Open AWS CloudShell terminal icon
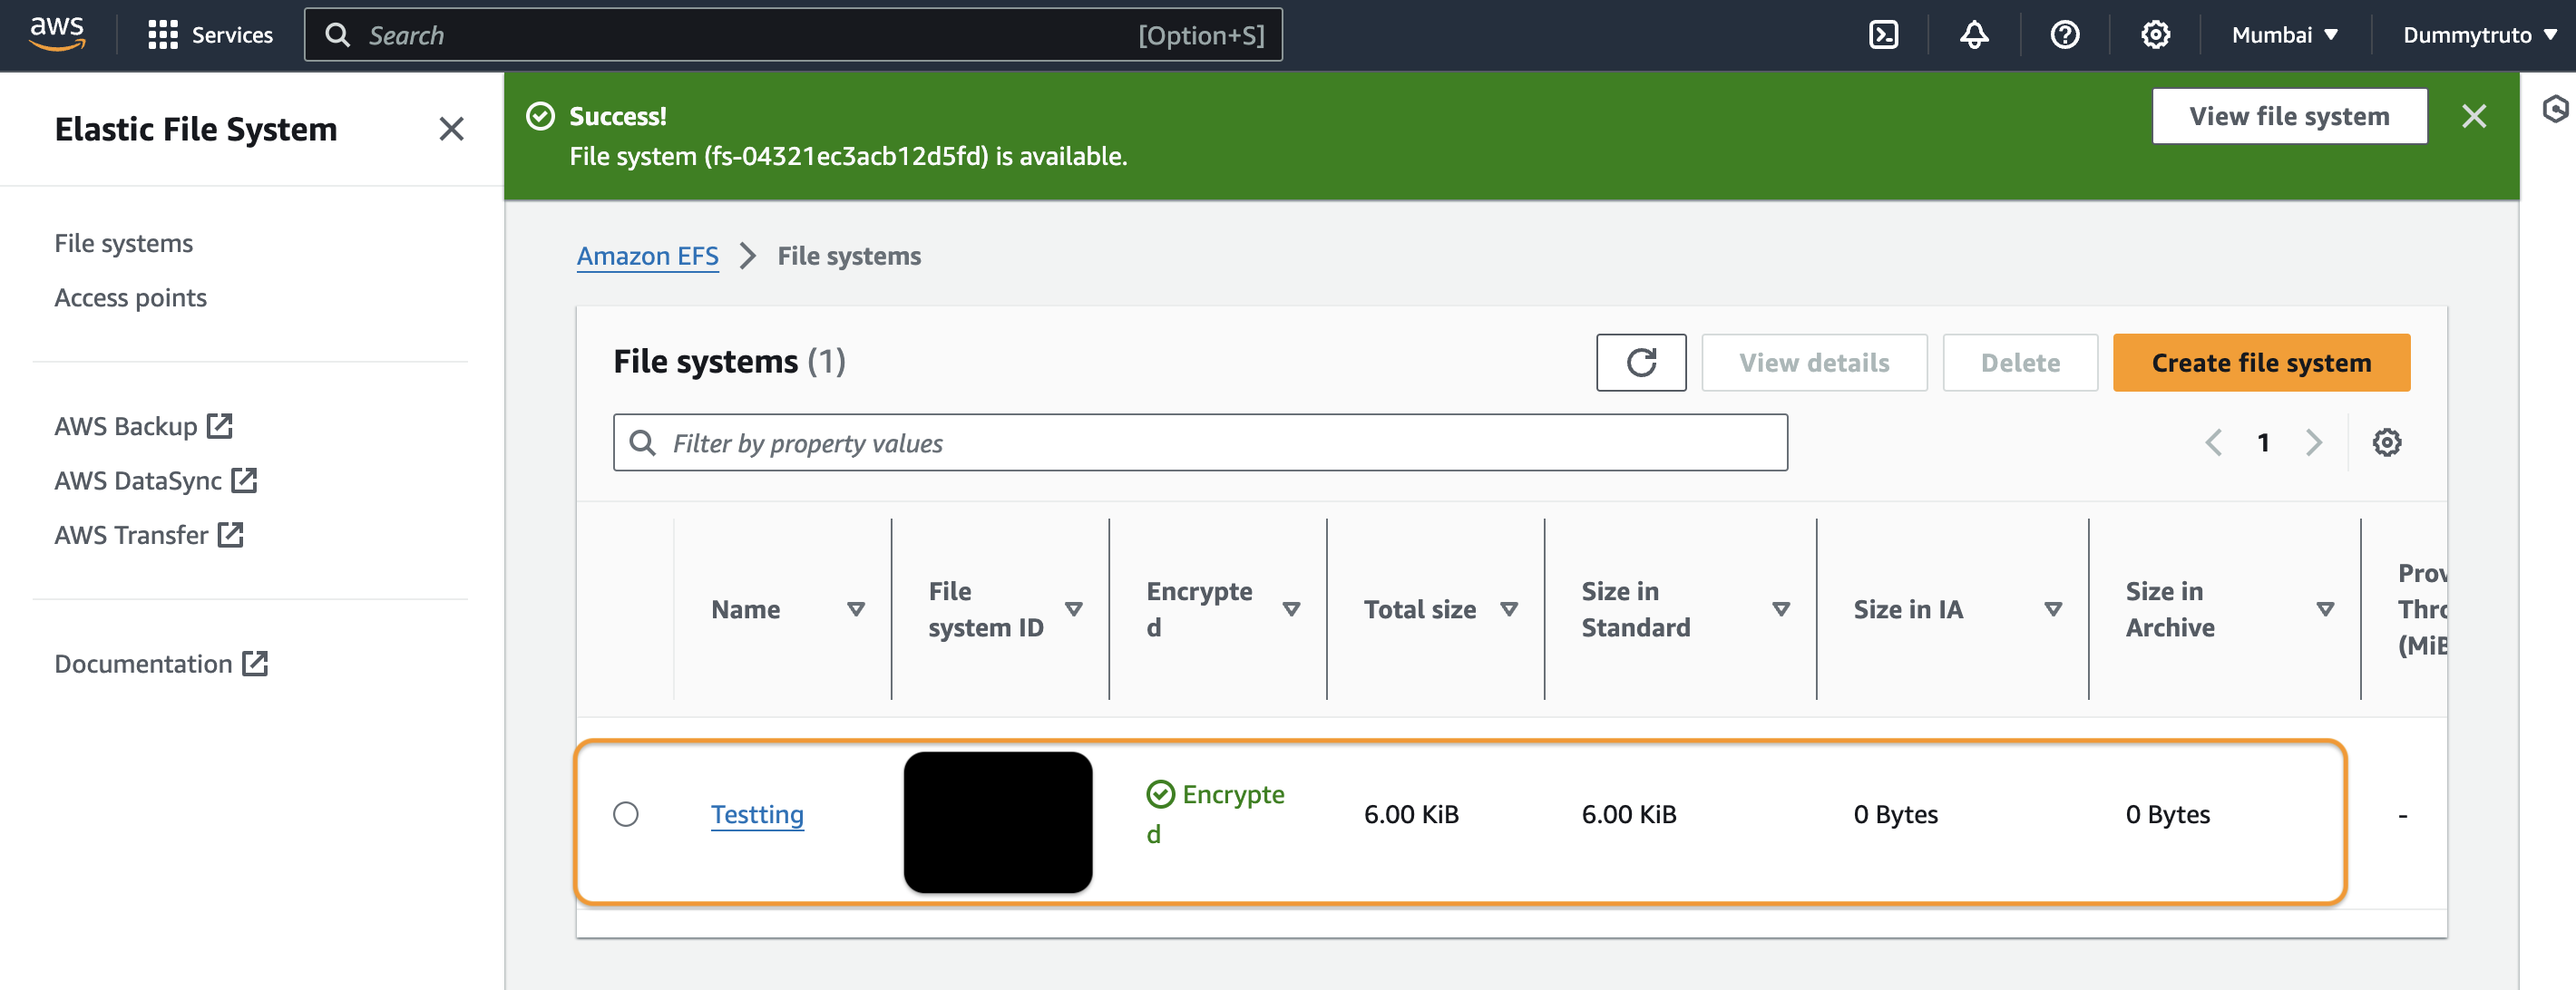The image size is (2576, 990). coord(1883,35)
